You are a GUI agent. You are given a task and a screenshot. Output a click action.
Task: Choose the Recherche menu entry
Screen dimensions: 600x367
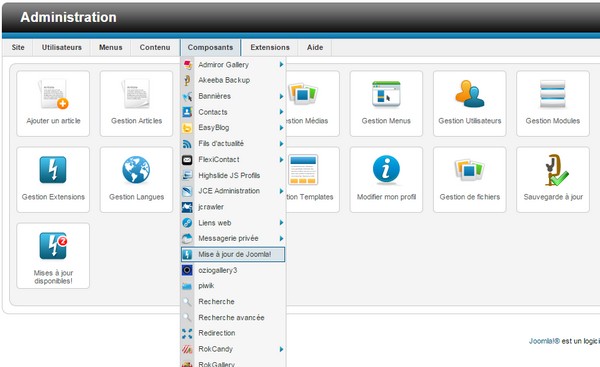click(x=233, y=302)
